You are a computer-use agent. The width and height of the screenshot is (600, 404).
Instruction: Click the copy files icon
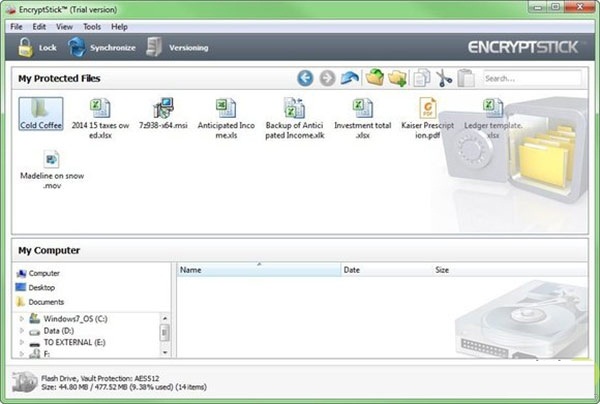click(x=422, y=78)
